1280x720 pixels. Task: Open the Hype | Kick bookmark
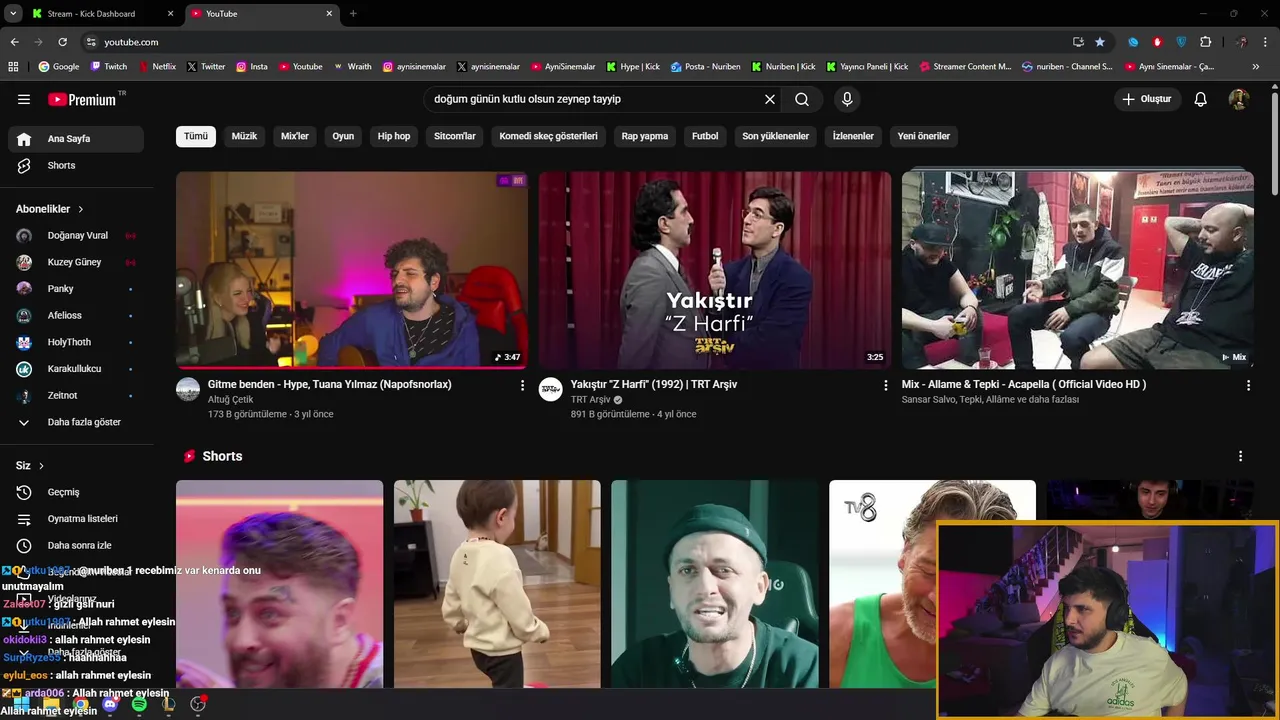(634, 67)
